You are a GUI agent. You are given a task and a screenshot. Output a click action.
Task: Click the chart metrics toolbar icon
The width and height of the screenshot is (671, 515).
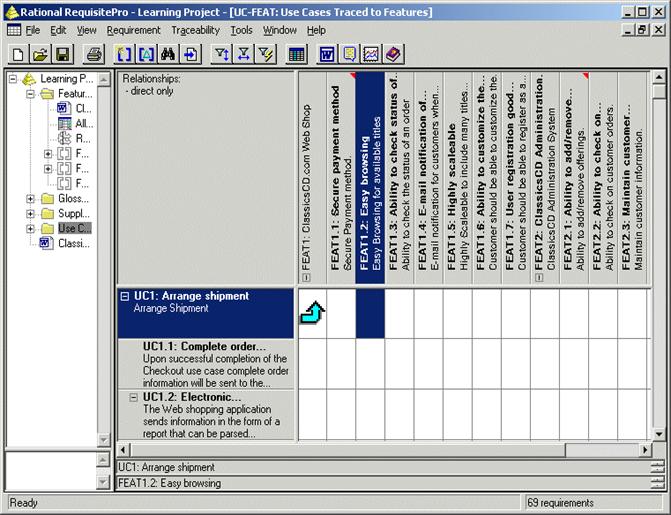[x=371, y=54]
